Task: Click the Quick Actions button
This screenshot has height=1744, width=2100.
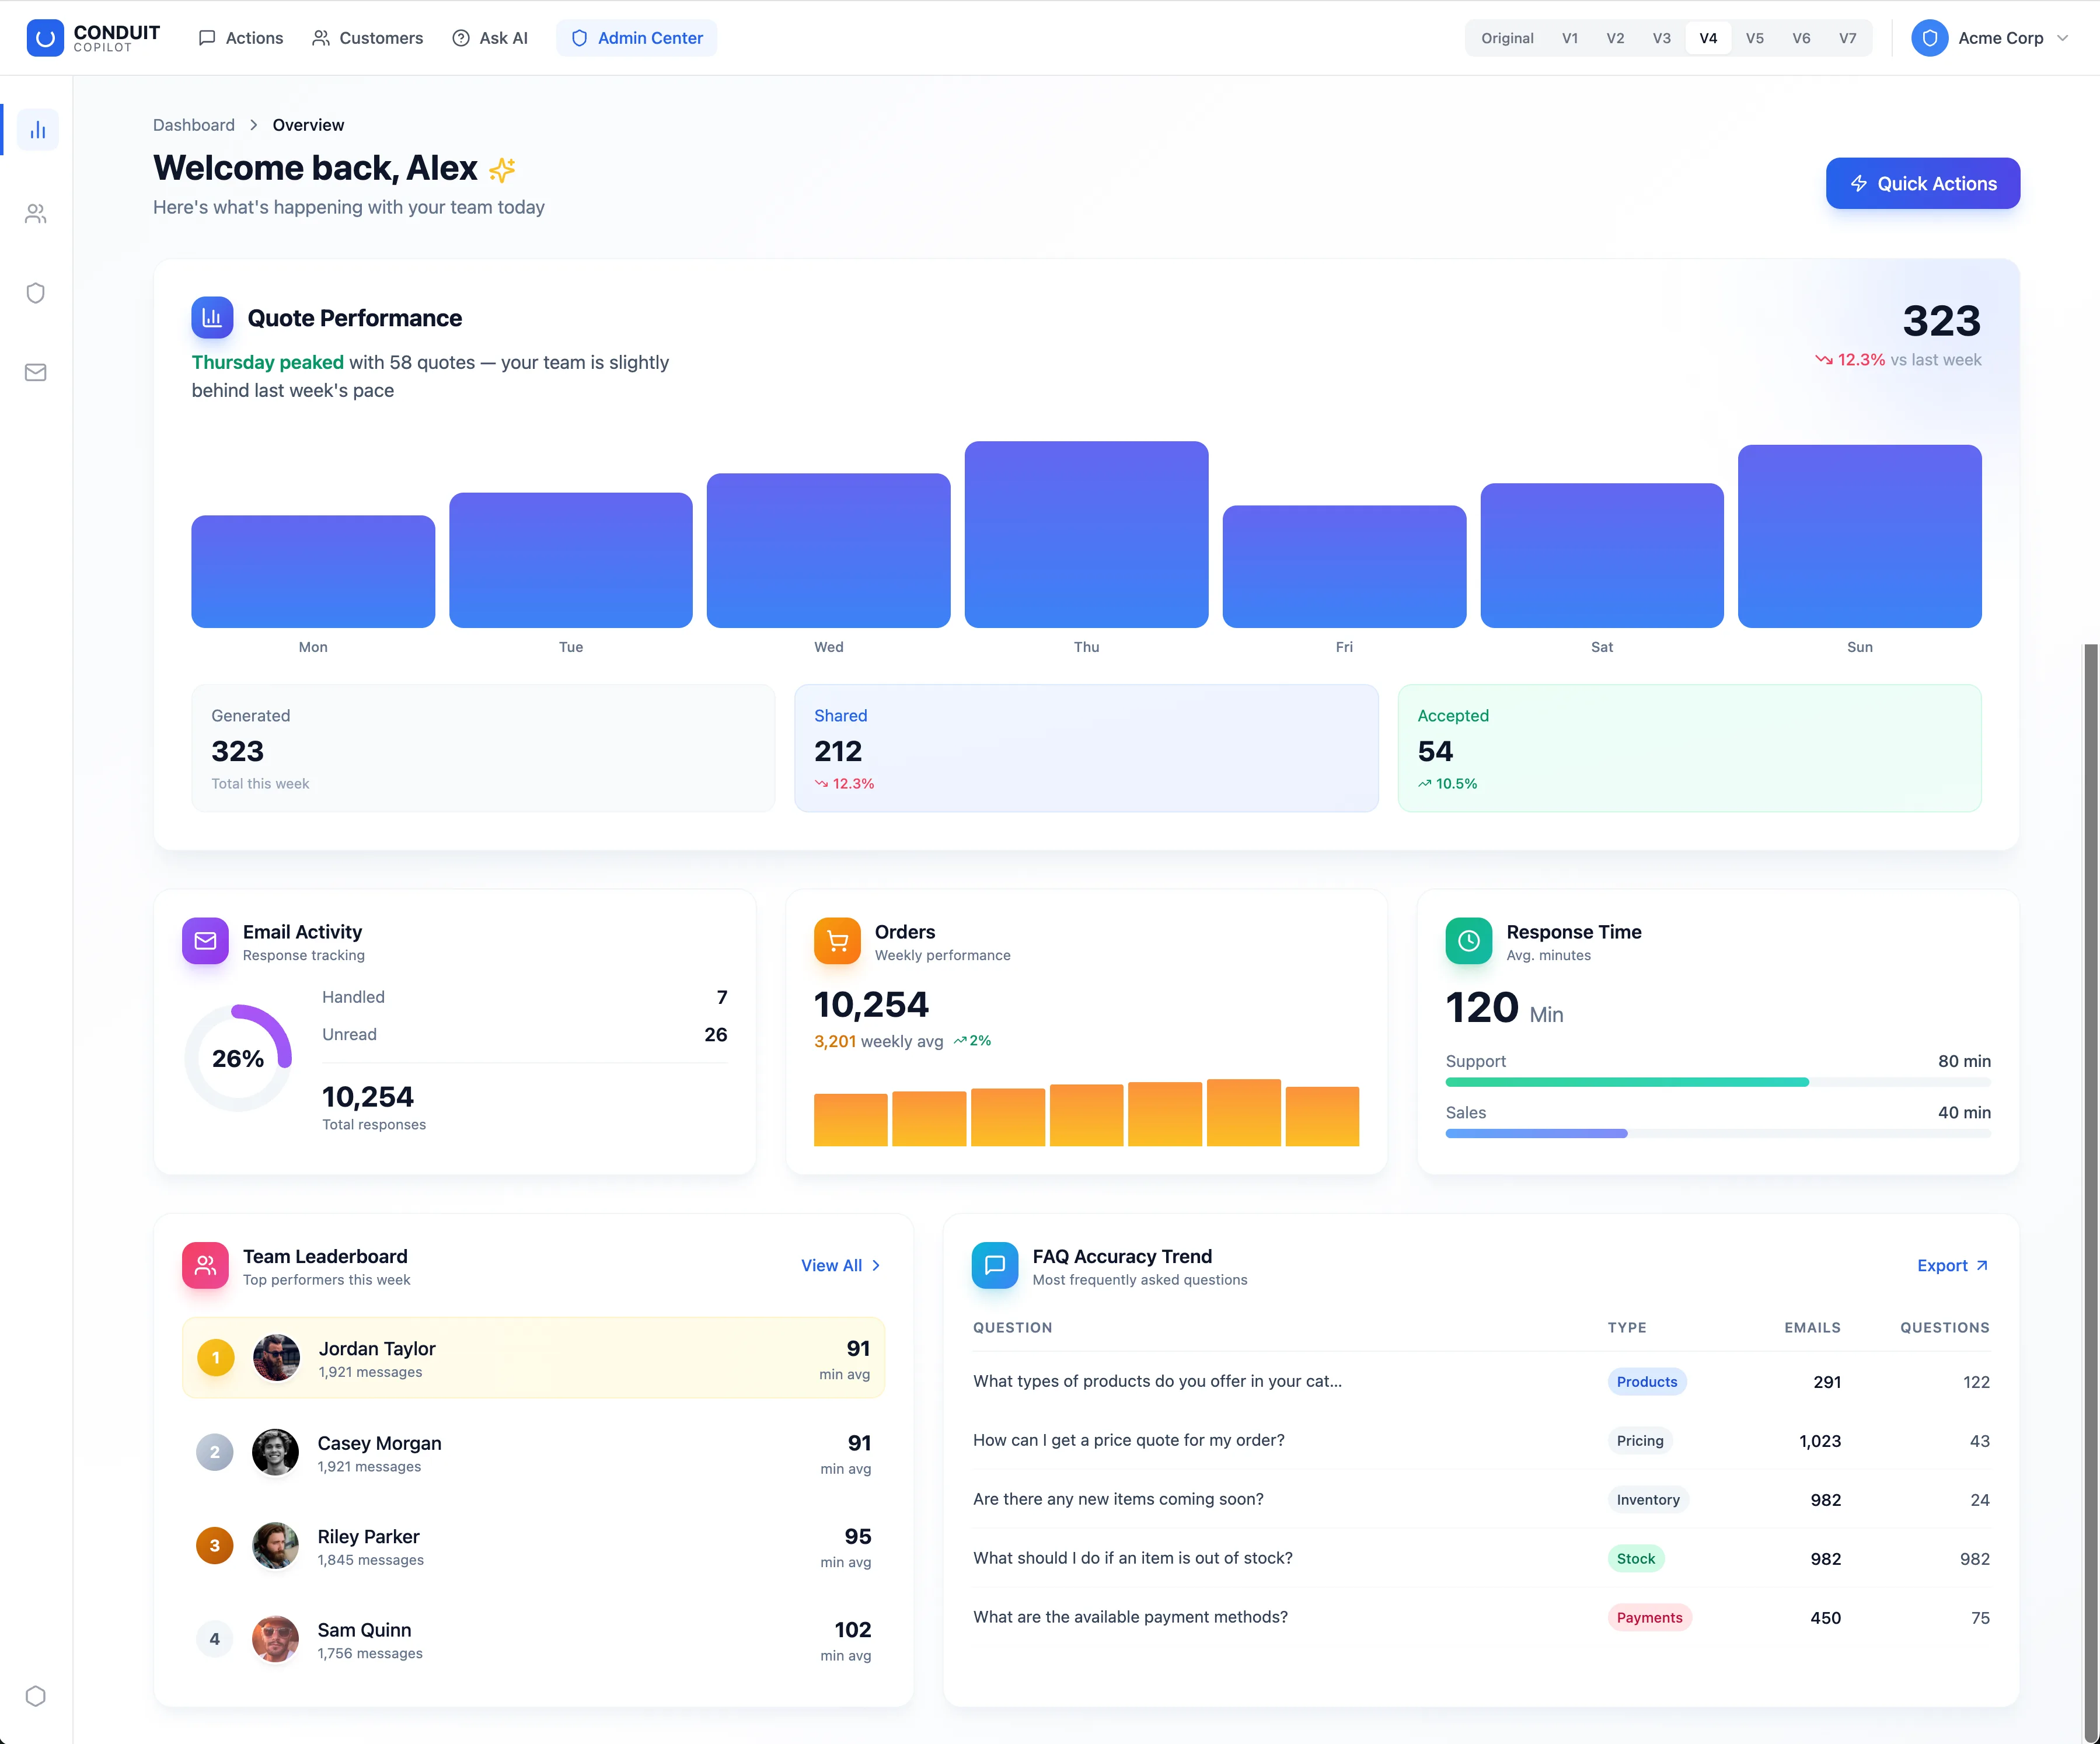Action: coord(1923,184)
